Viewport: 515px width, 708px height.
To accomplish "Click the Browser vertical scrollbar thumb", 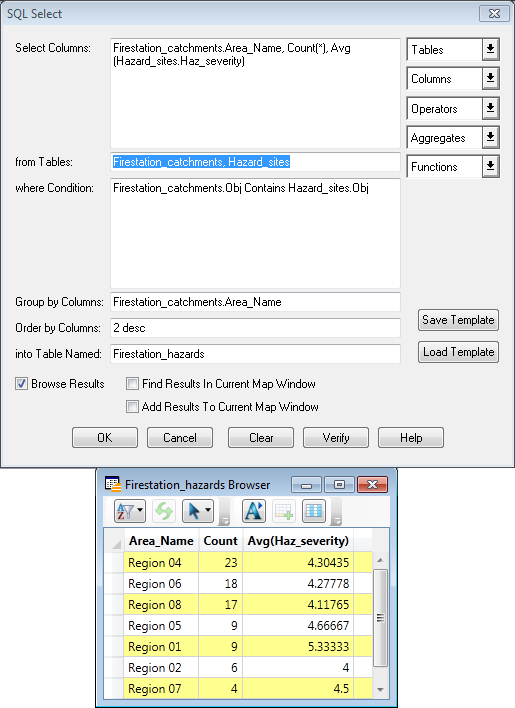I will [380, 618].
